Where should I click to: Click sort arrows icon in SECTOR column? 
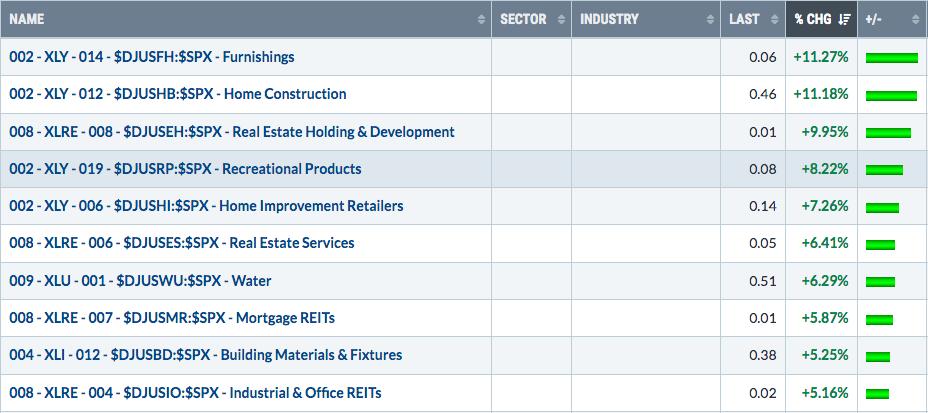(x=561, y=20)
